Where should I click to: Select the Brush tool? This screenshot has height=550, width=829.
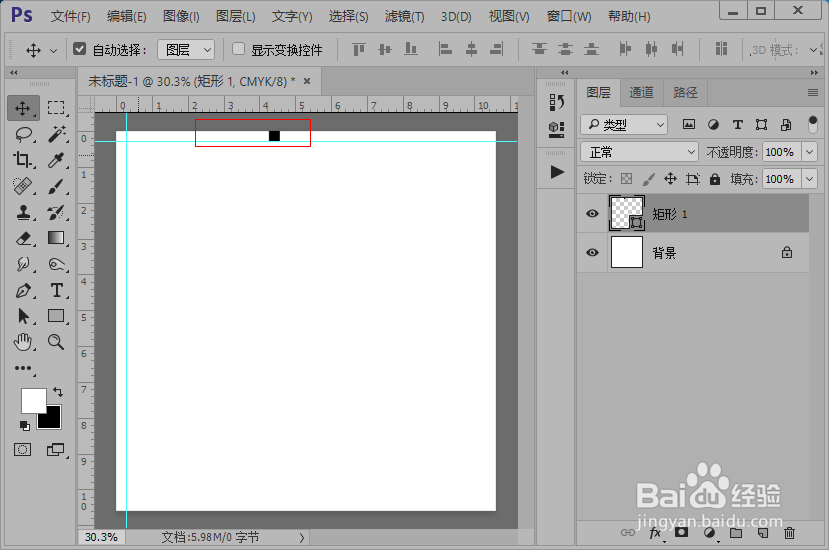(56, 186)
